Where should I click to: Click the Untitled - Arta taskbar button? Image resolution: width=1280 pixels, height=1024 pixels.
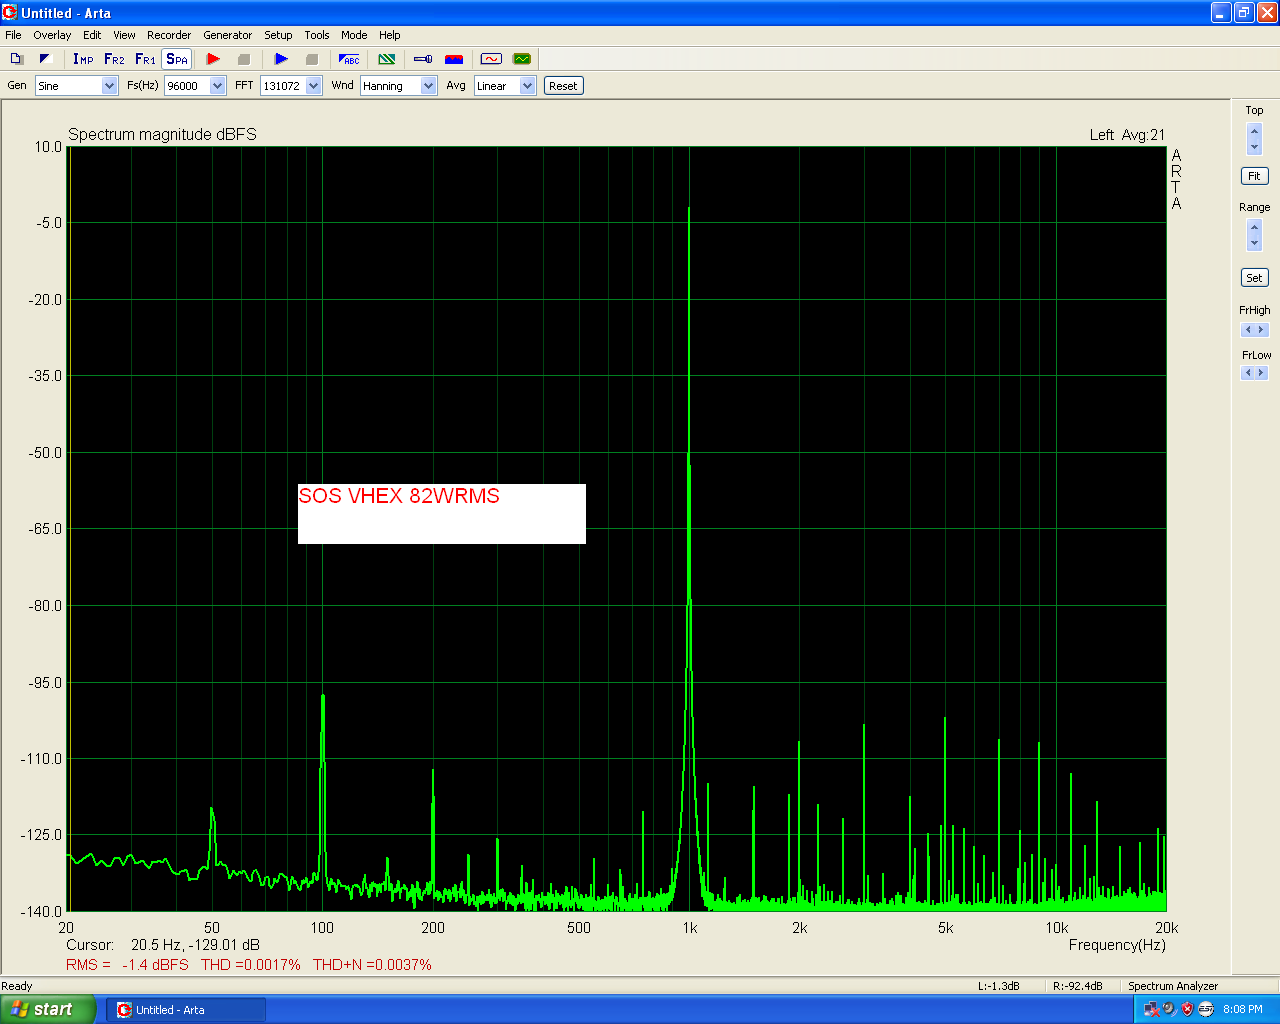(186, 1010)
